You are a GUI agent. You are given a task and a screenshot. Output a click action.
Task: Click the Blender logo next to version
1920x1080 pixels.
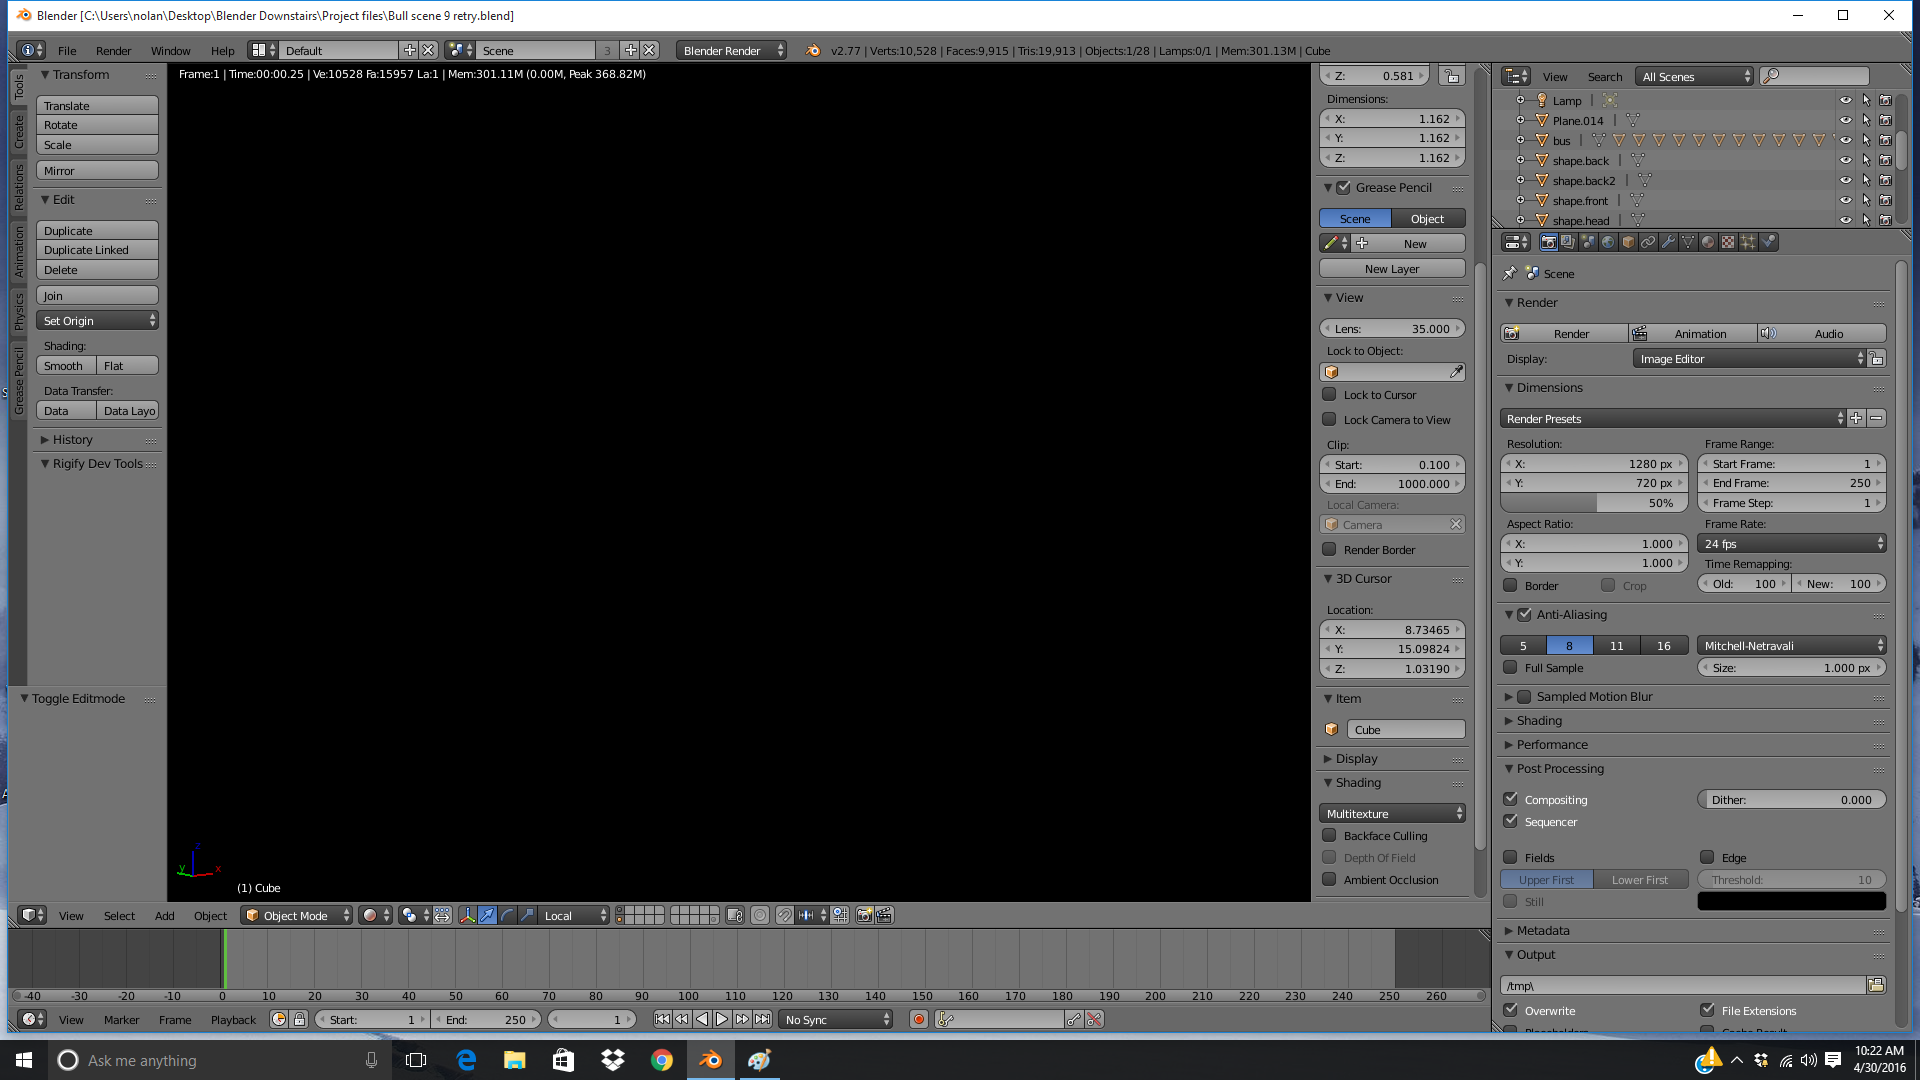[813, 50]
